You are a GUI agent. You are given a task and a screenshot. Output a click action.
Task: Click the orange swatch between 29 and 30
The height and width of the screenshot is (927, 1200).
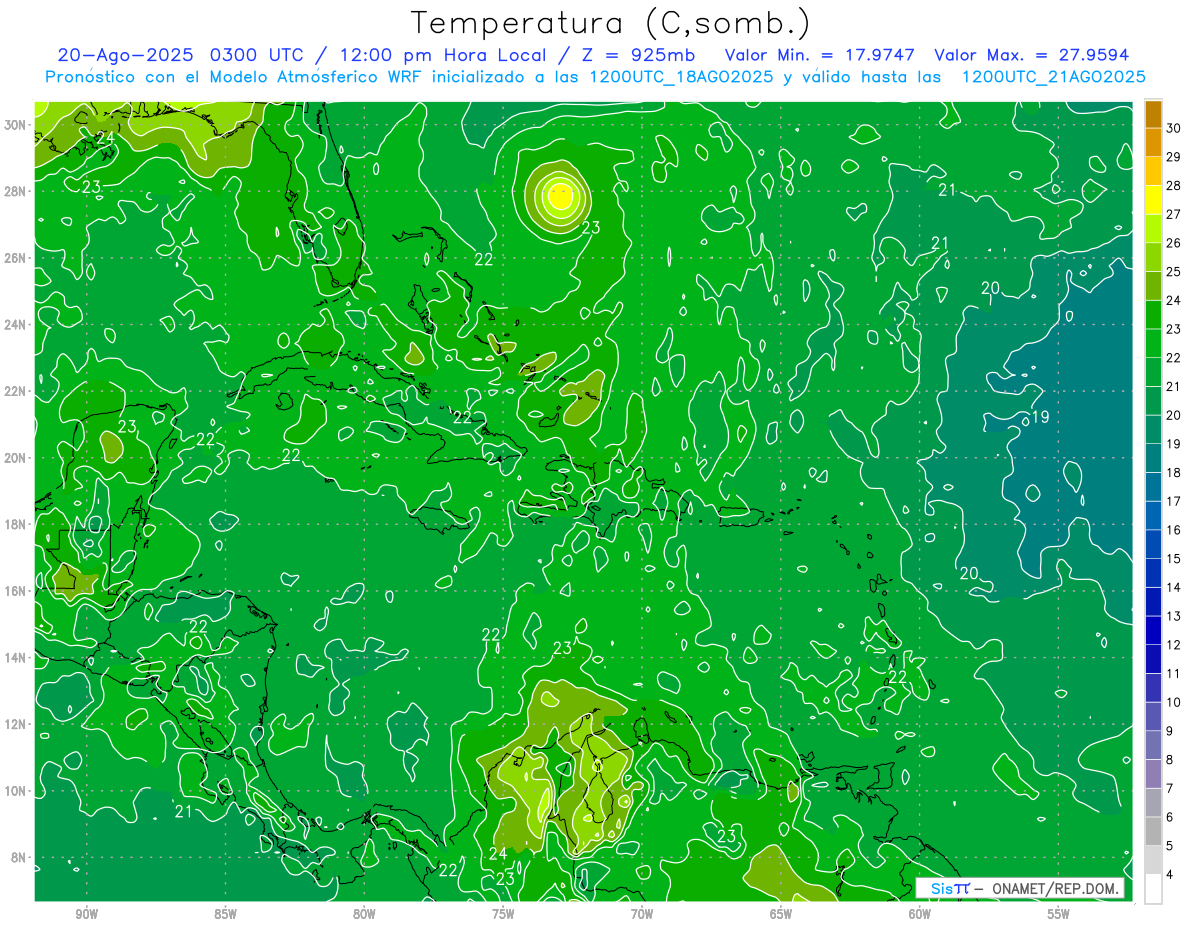pyautogui.click(x=1153, y=143)
